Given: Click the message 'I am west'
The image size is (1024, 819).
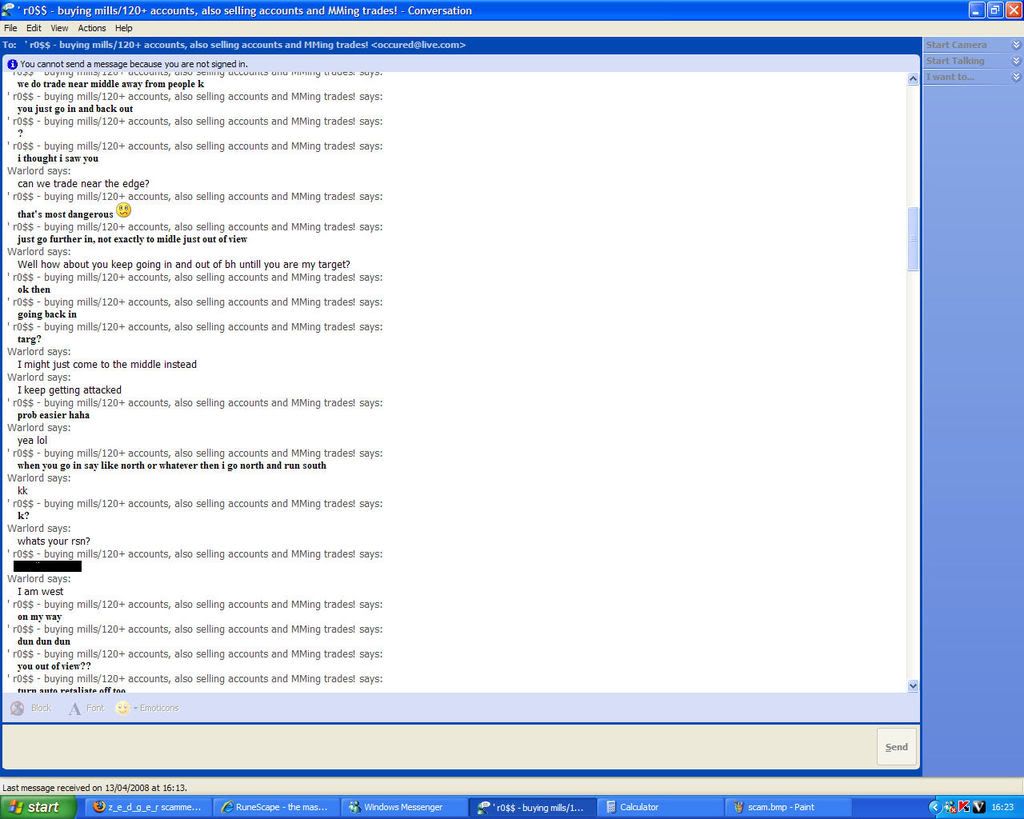Looking at the screenshot, I should pos(40,592).
